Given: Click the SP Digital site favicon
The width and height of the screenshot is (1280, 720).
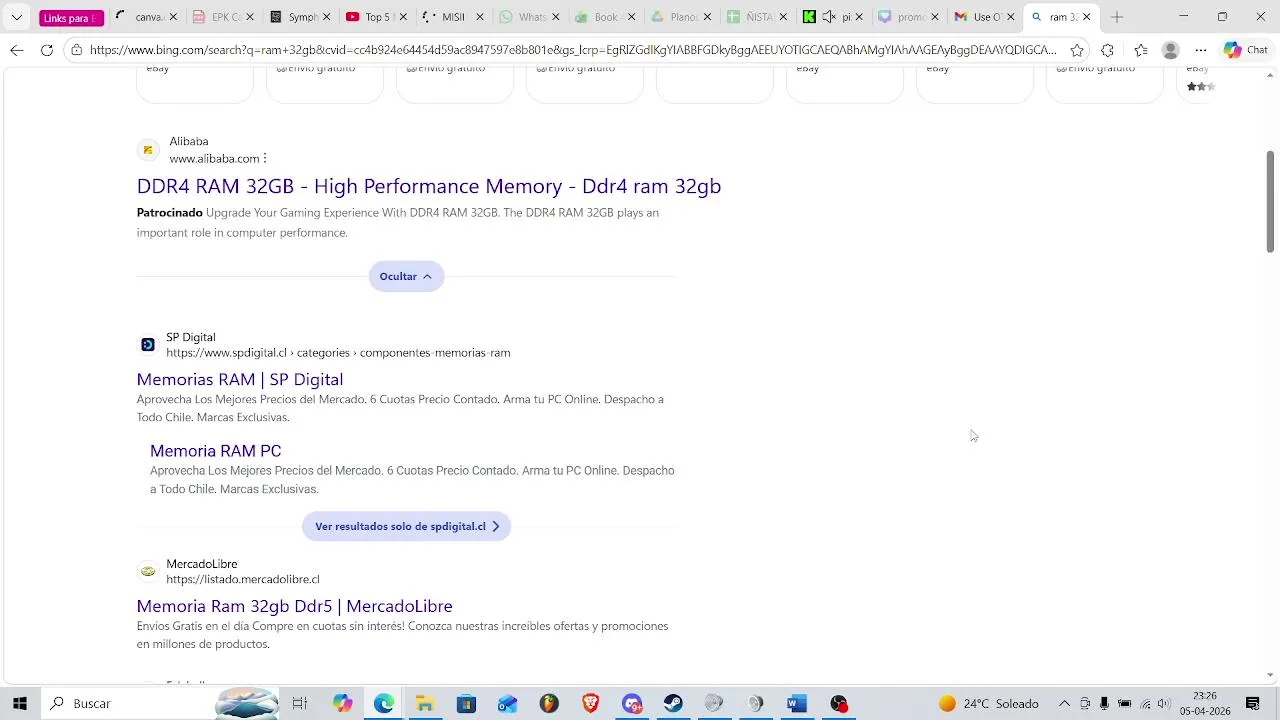Looking at the screenshot, I should click(x=148, y=345).
